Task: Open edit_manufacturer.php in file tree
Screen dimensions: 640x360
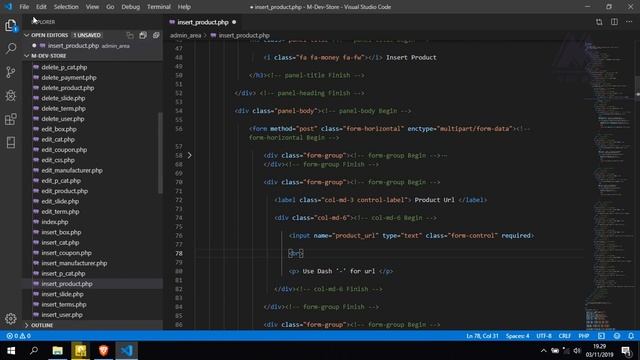Action: pyautogui.click(x=93, y=171)
